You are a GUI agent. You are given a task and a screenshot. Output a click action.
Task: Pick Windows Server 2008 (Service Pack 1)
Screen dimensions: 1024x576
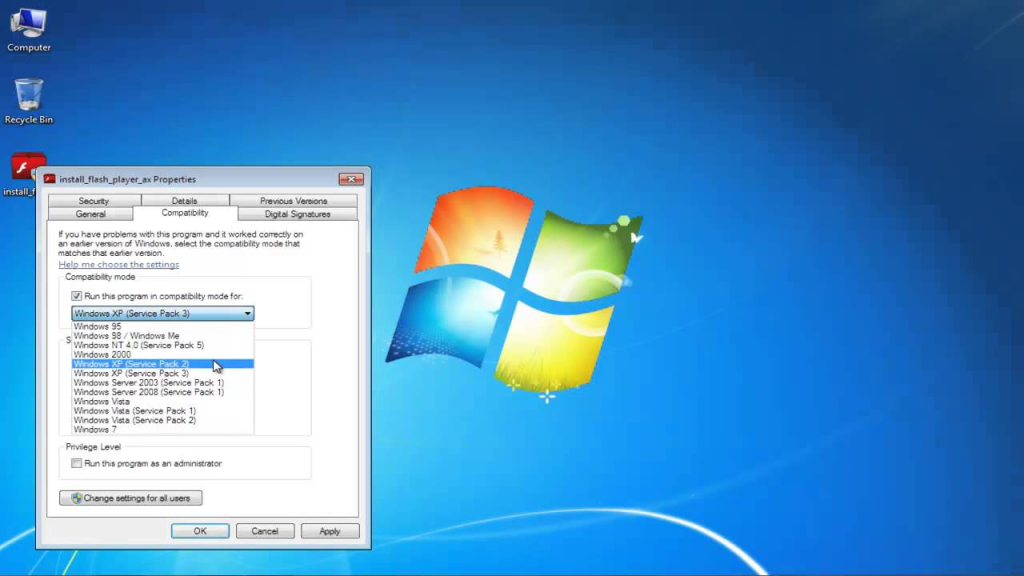(163, 392)
